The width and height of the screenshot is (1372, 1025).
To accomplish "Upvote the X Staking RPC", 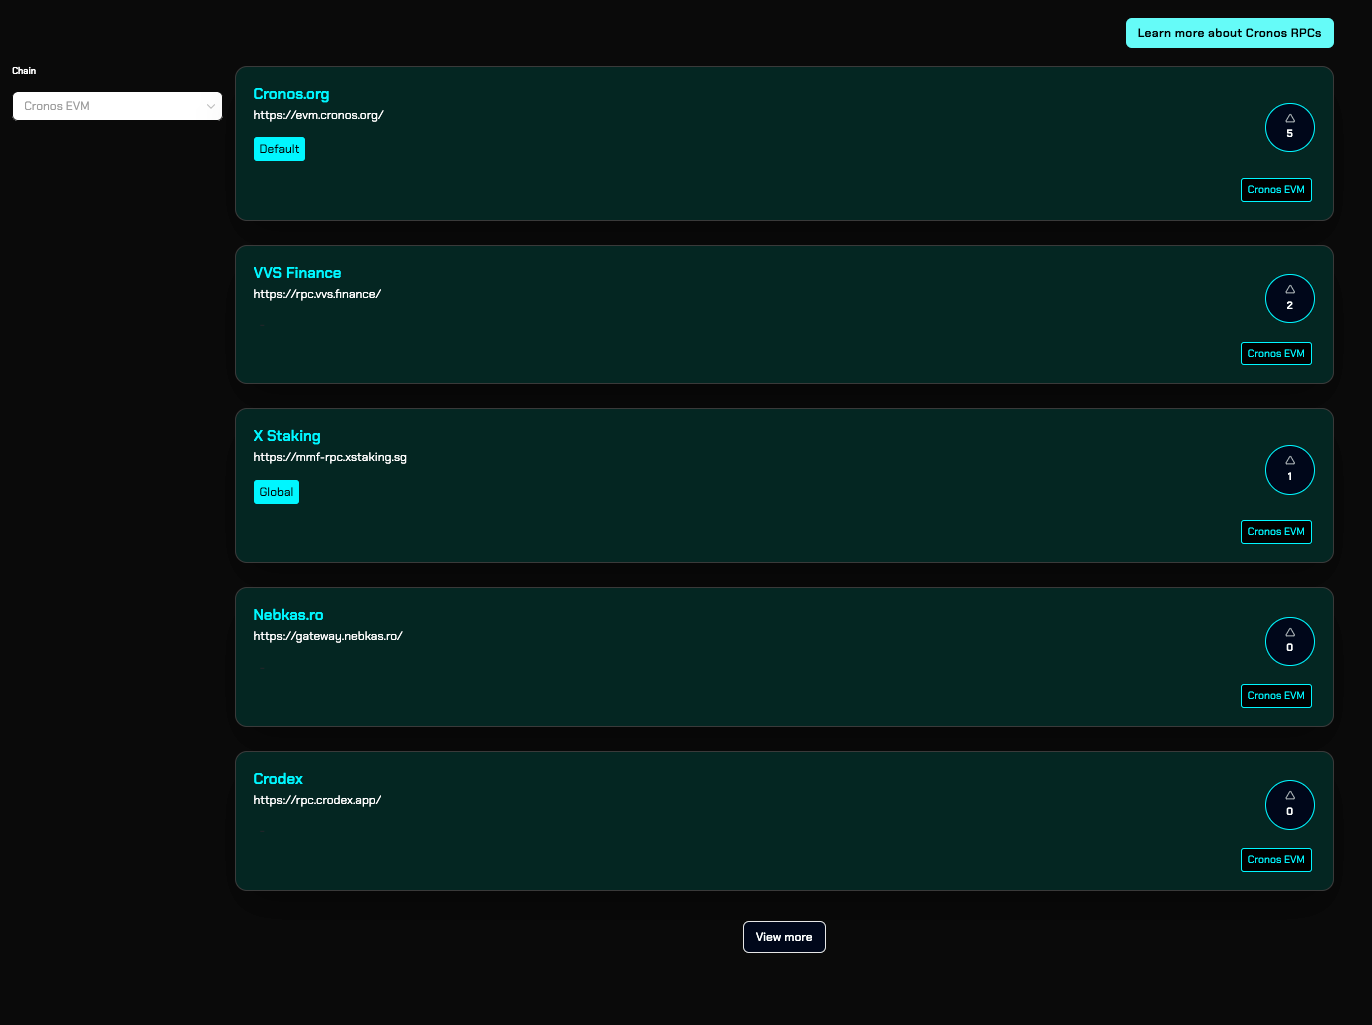I will coord(1289,470).
